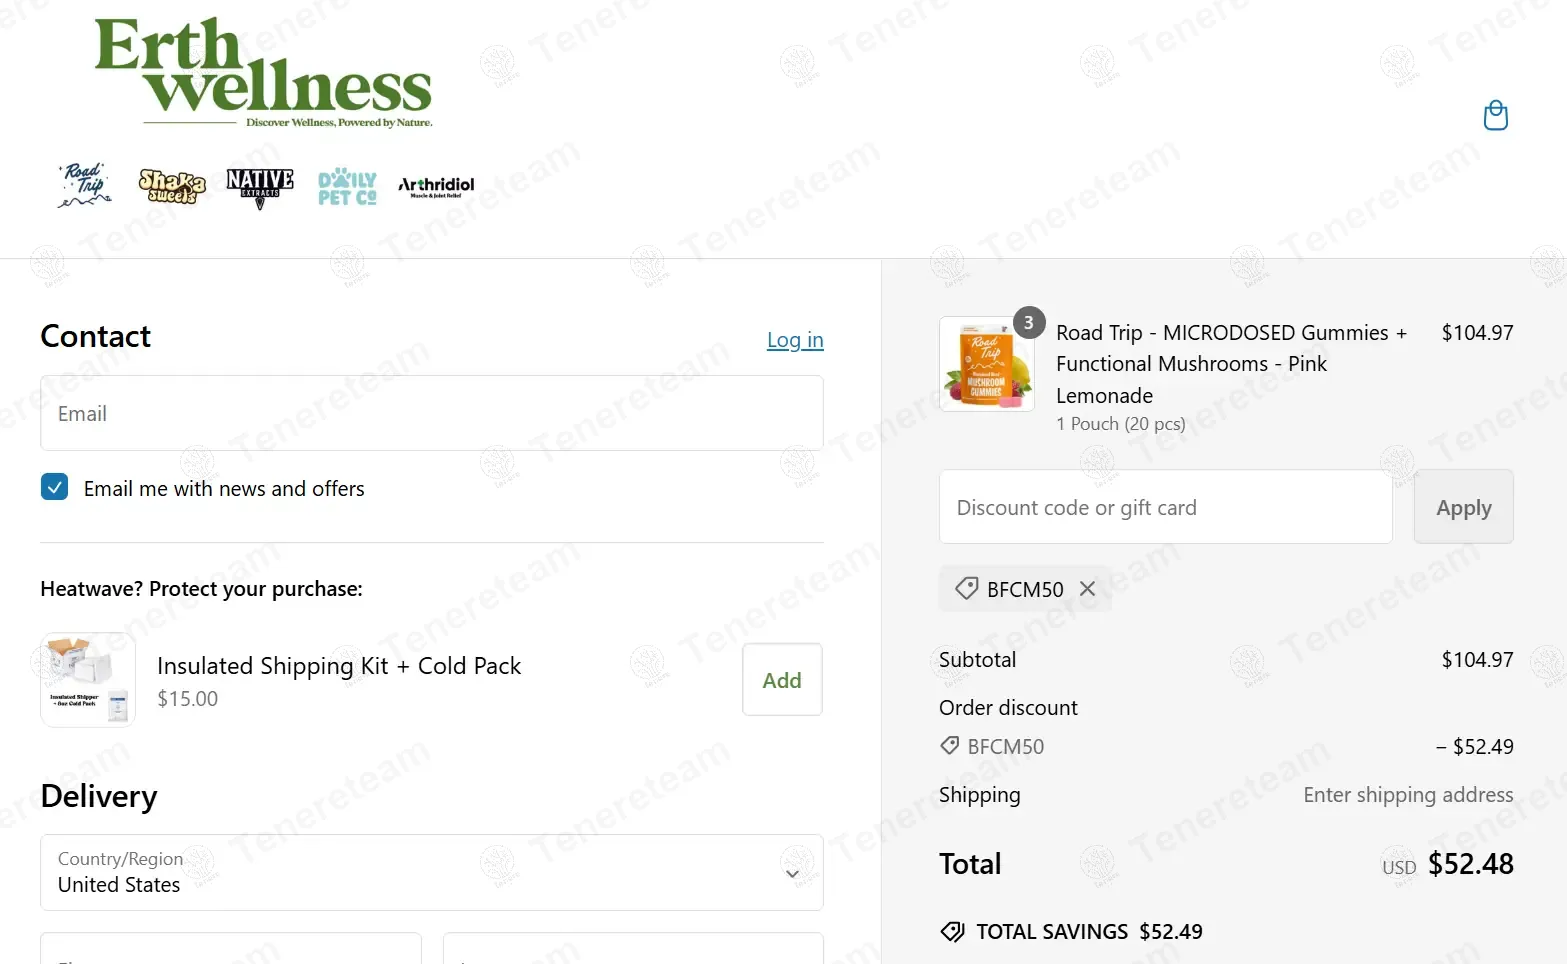Open the Native Extracts brand logo
The width and height of the screenshot is (1567, 964).
click(x=260, y=187)
